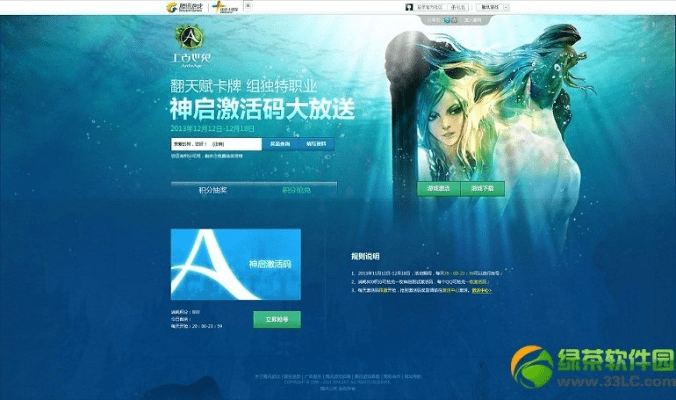This screenshot has height=400, width=676.
Task: Switch to the 积分抽奖 points lottery tab
Action: (x=212, y=188)
